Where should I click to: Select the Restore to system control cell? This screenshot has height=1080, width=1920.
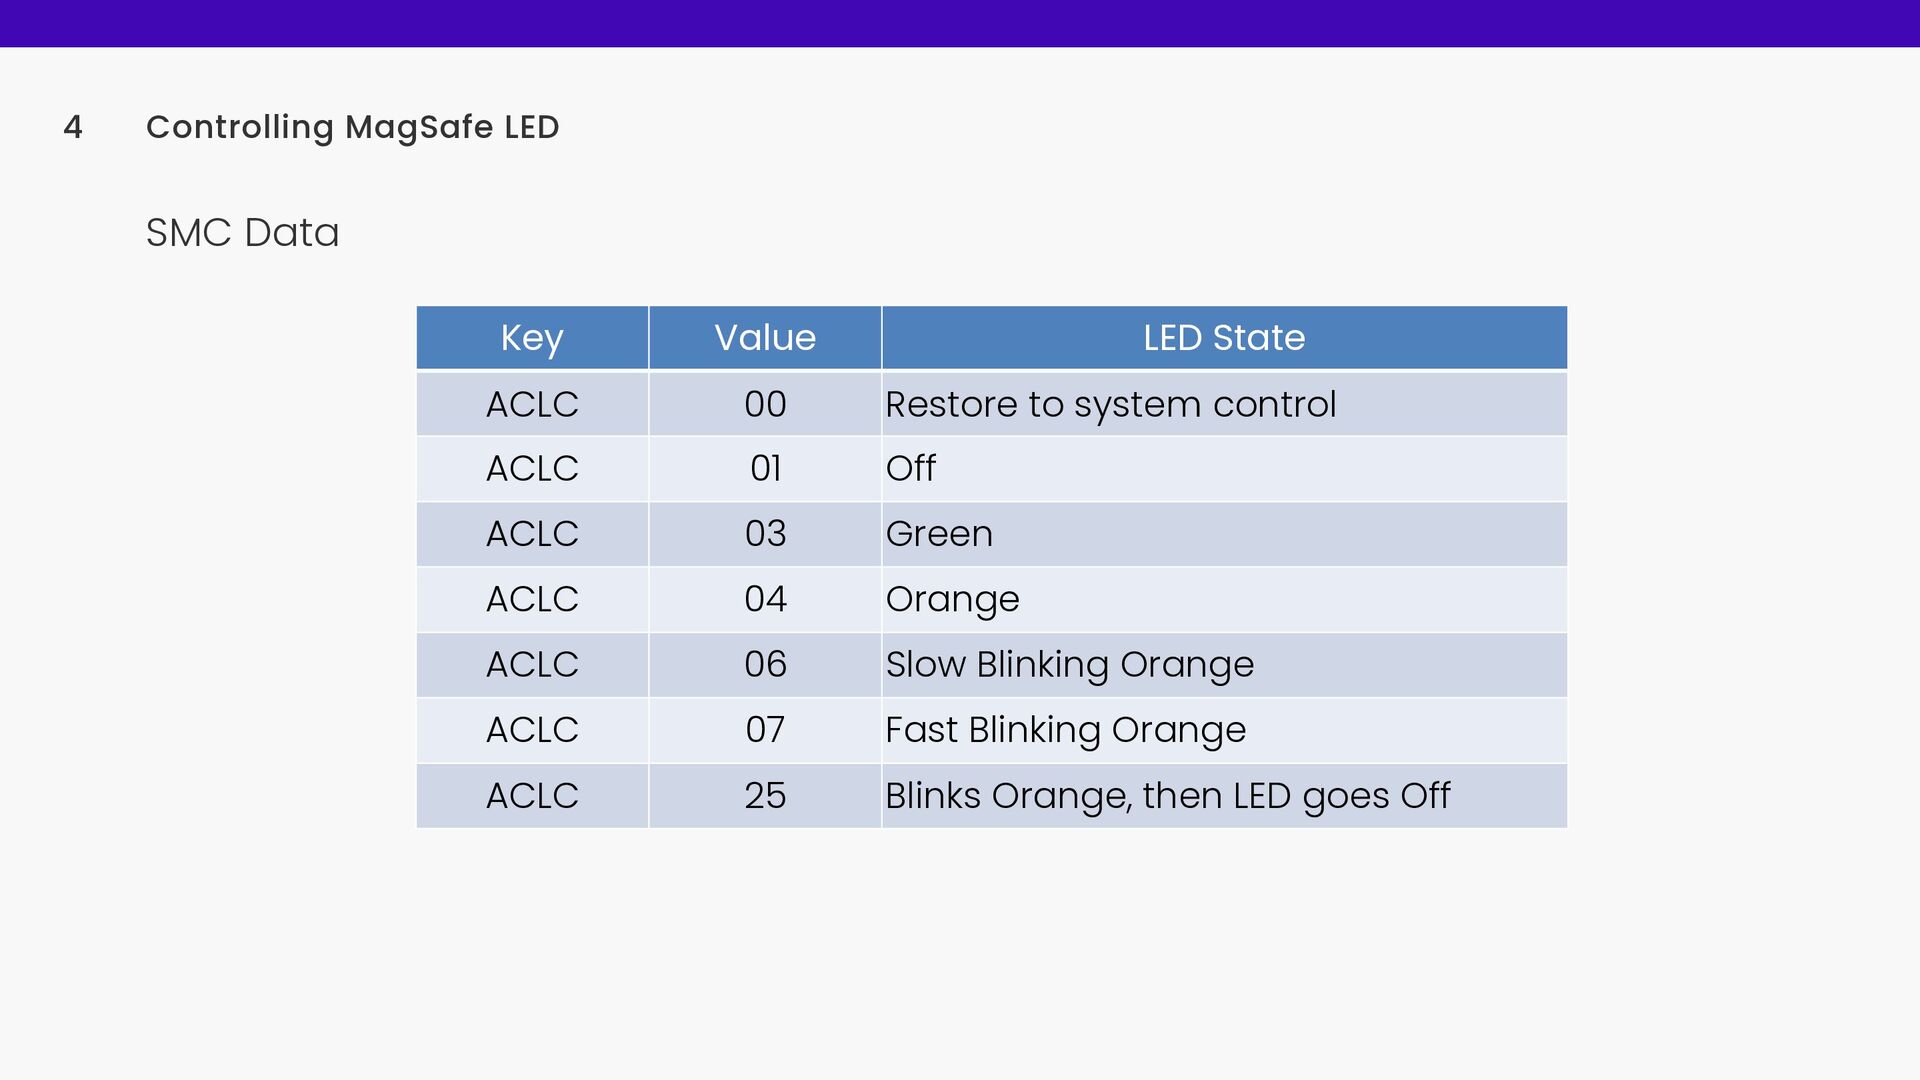(1224, 404)
